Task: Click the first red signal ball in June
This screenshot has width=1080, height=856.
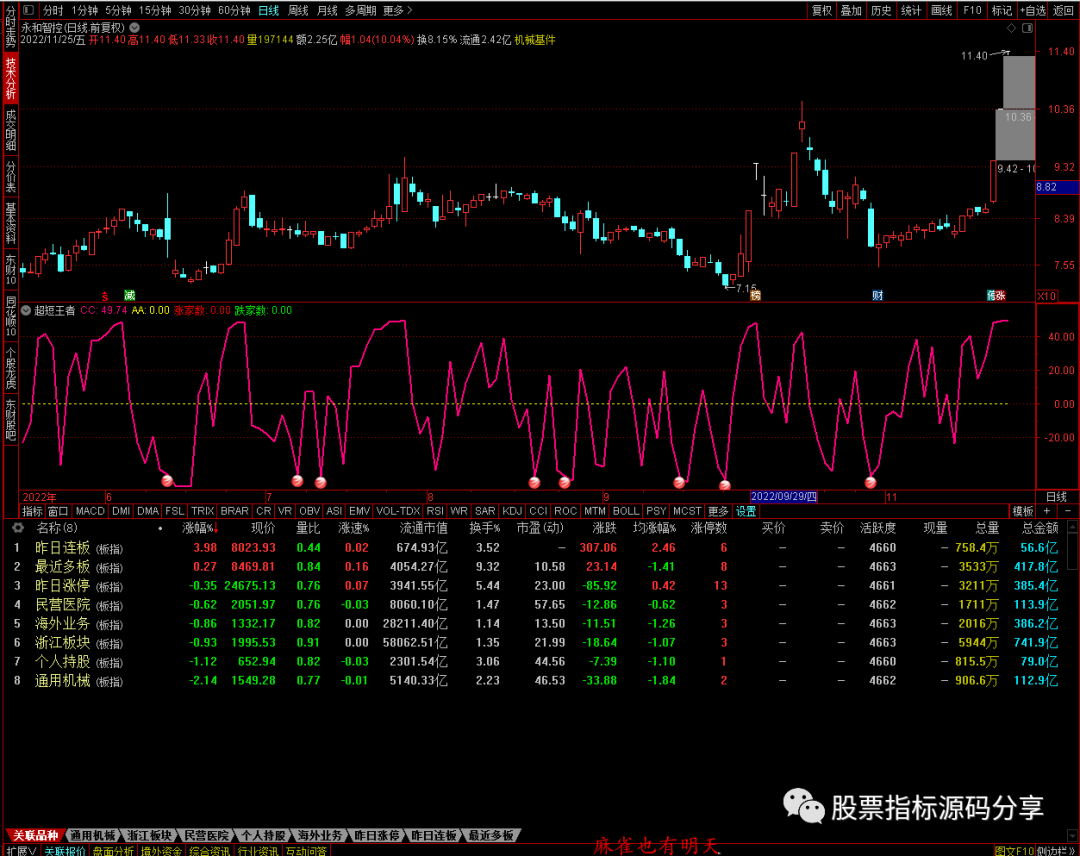Action: (167, 481)
